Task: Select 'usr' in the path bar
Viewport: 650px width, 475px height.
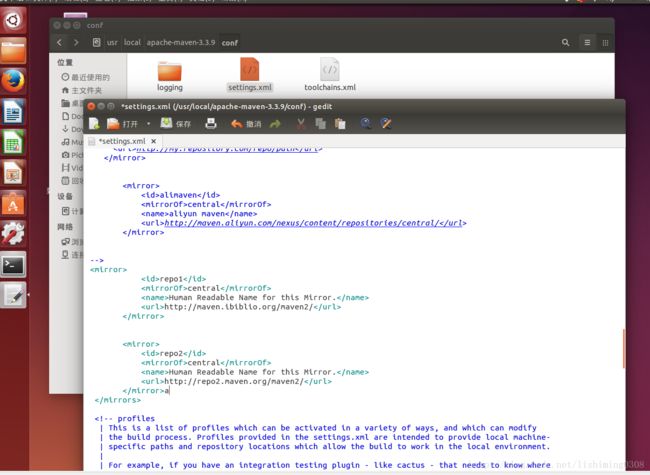Action: 112,42
